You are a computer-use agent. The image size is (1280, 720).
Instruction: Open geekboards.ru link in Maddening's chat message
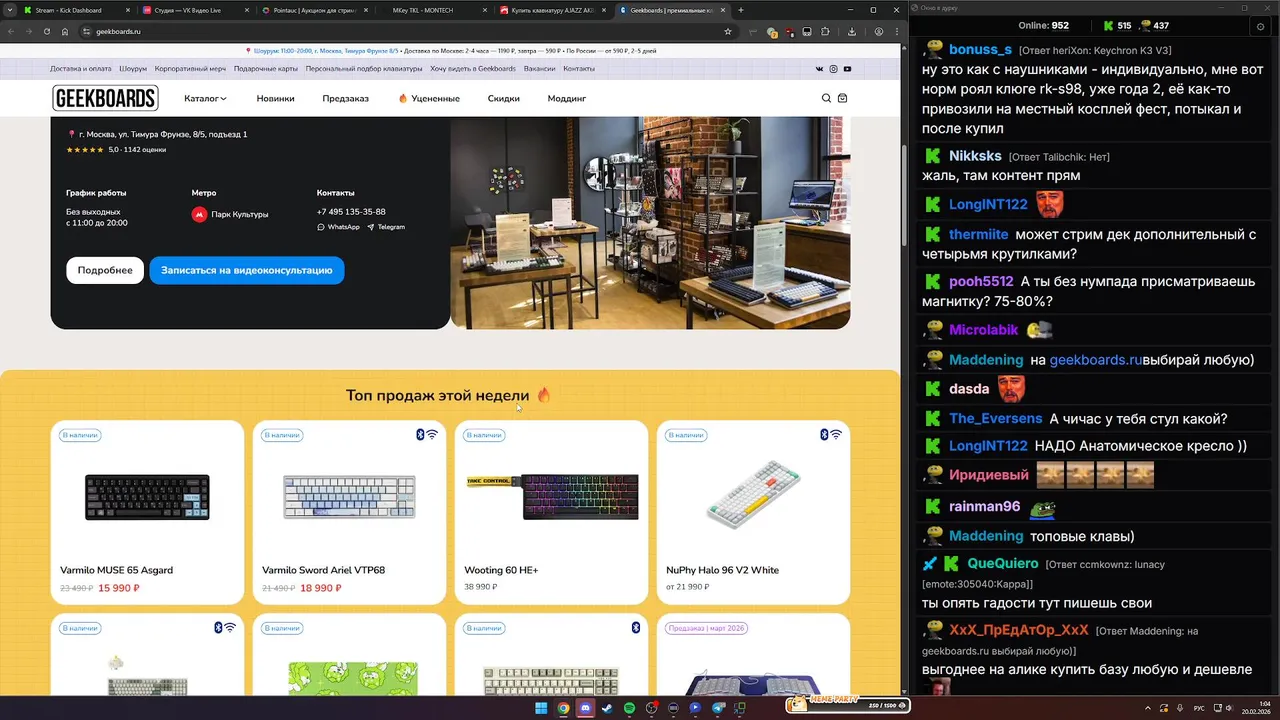1095,360
